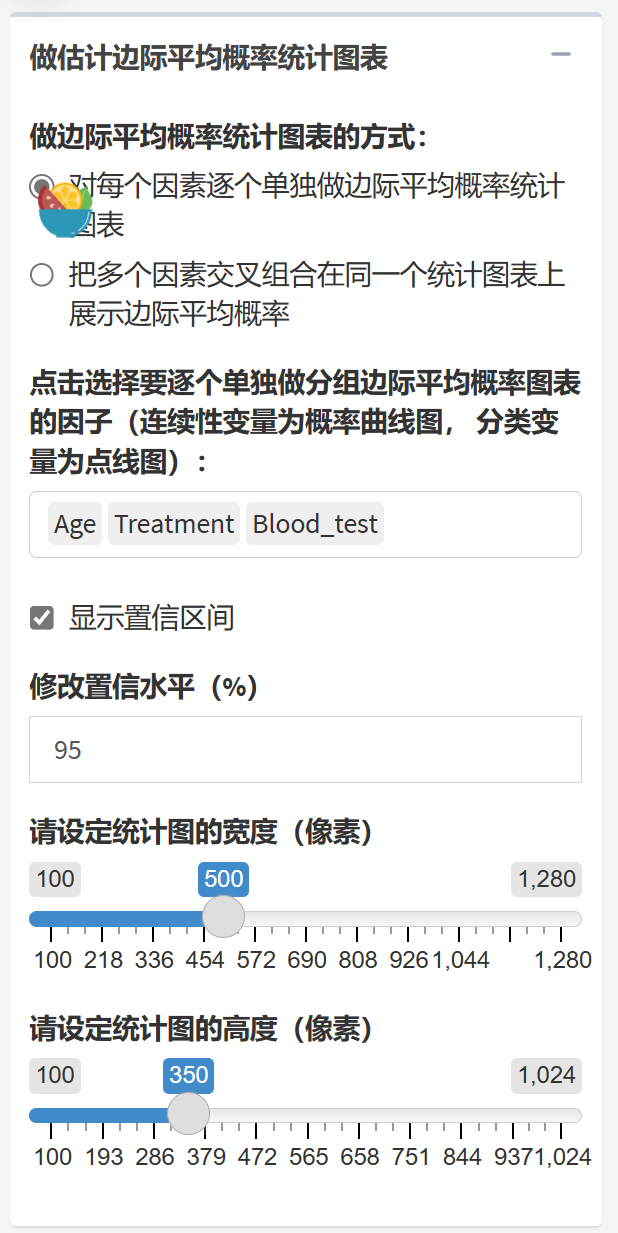Click the 100 minimum width label
Viewport: 618px width, 1233px height.
55,880
